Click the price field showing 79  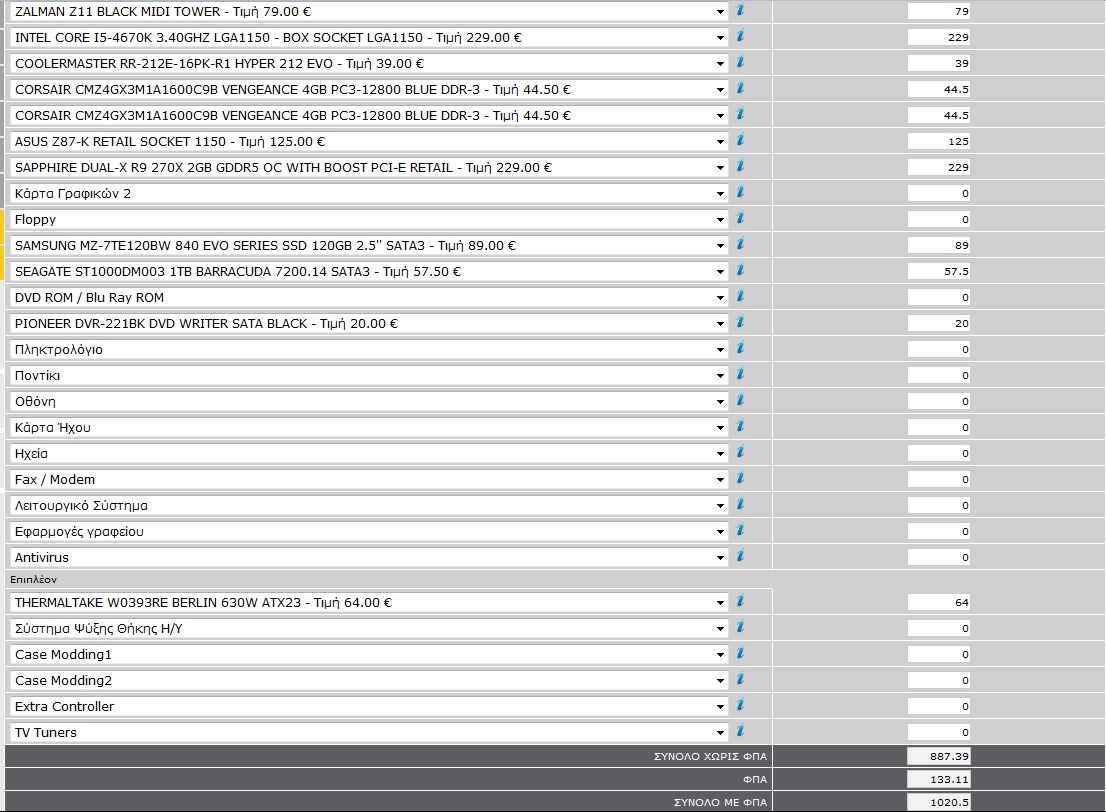click(939, 11)
